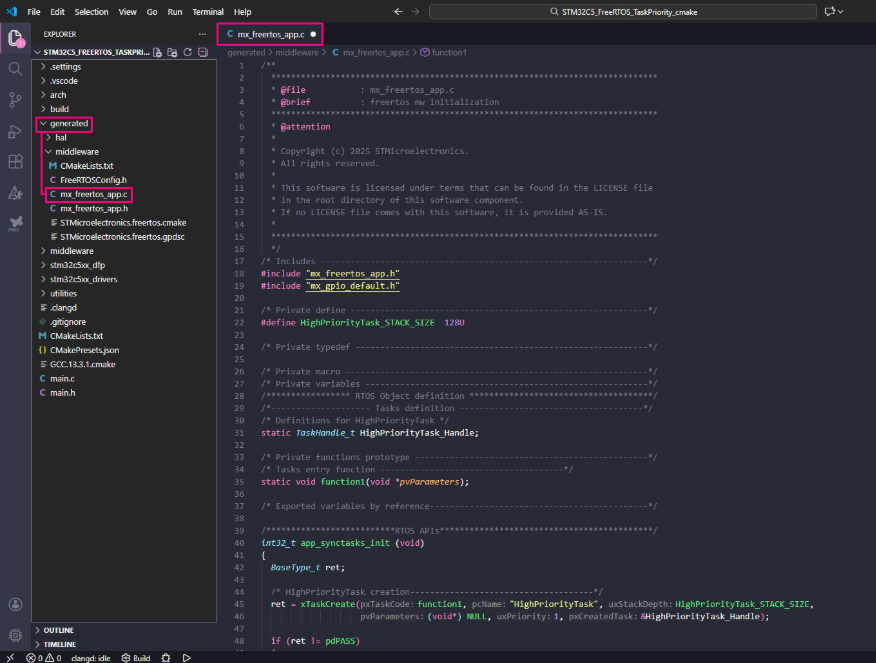Expand the stm32c5xx_drivers folder
Screen dimensions: 876x663
pos(83,279)
